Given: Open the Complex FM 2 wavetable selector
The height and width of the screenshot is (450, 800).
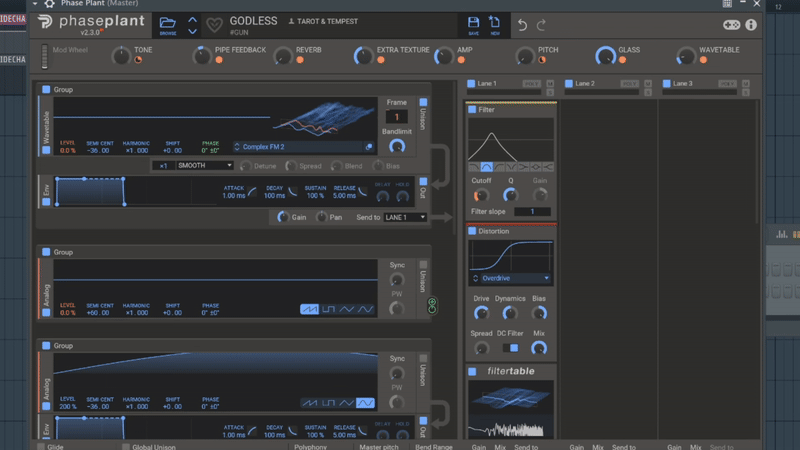Looking at the screenshot, I should (298, 147).
